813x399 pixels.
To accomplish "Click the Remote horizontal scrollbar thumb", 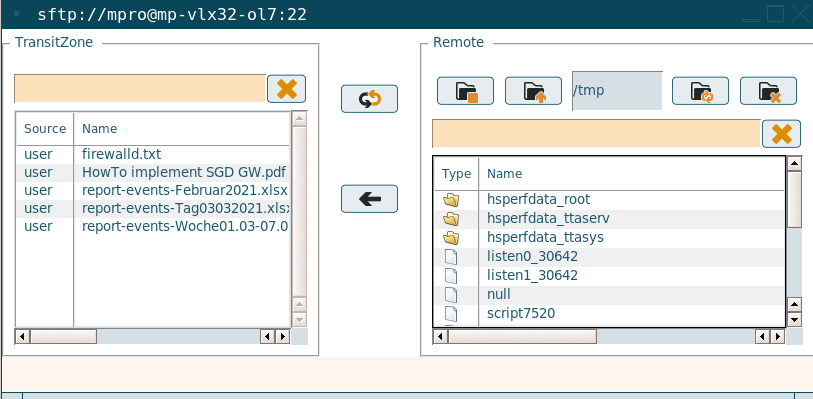I will 522,337.
